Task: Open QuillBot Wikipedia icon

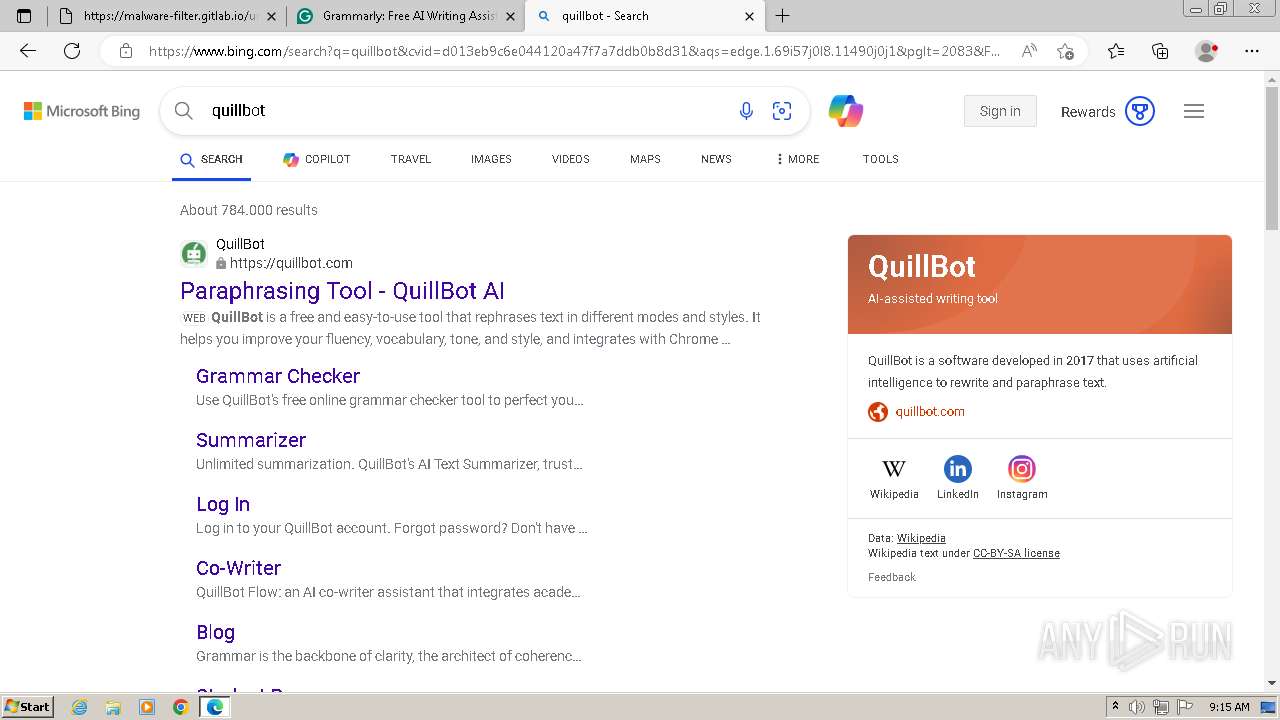Action: [x=894, y=469]
